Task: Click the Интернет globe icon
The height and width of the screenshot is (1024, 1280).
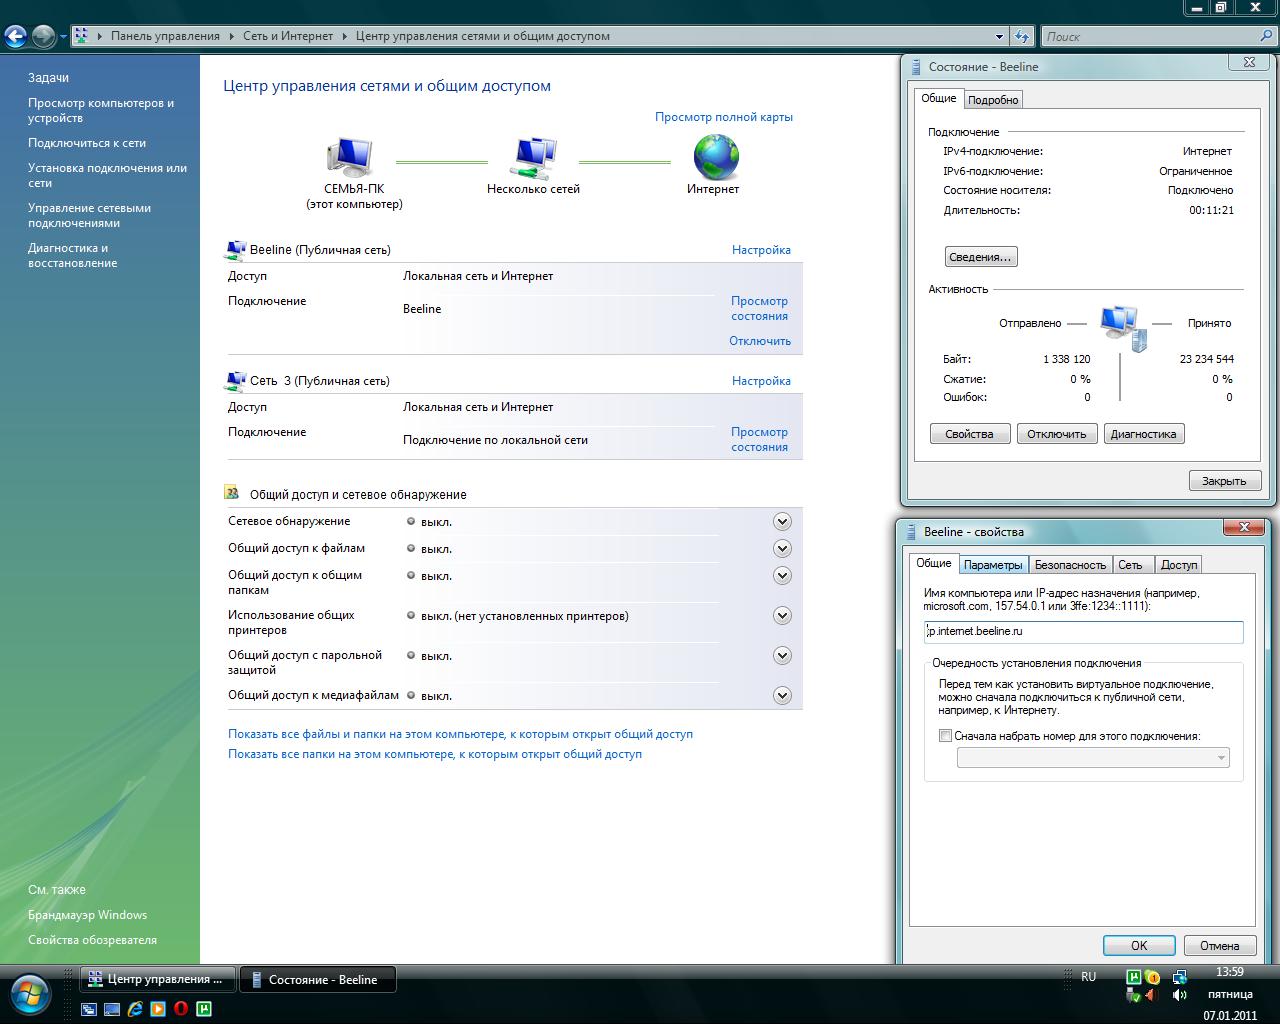Action: pos(716,157)
